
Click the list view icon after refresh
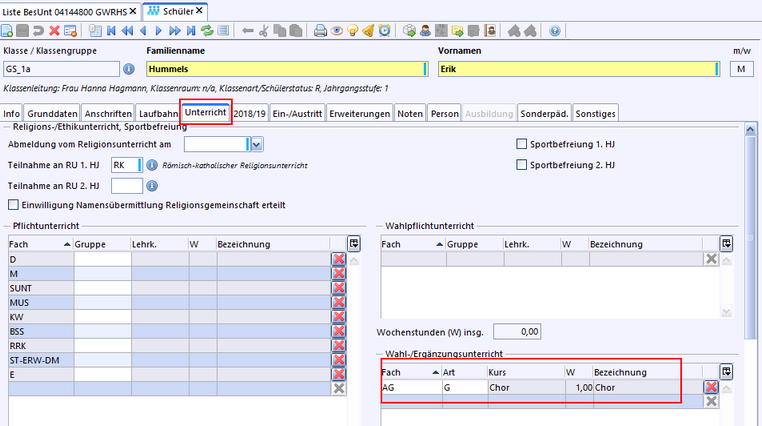(x=223, y=31)
